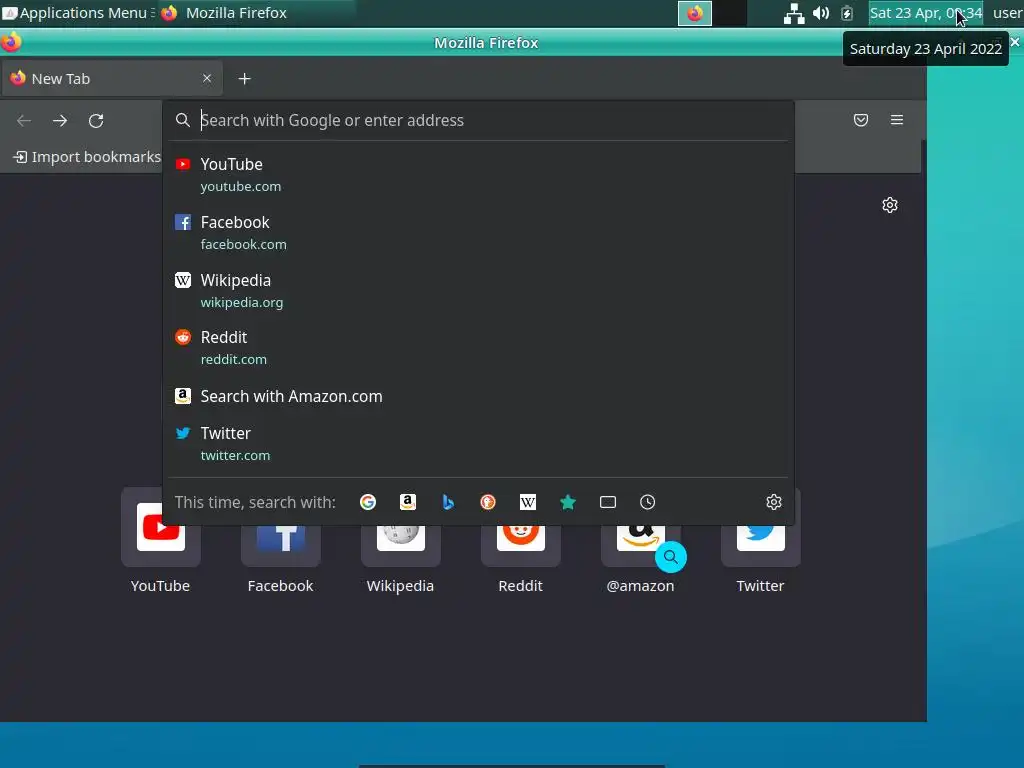This screenshot has height=768, width=1024.
Task: Search history using the clock icon
Action: (x=647, y=502)
